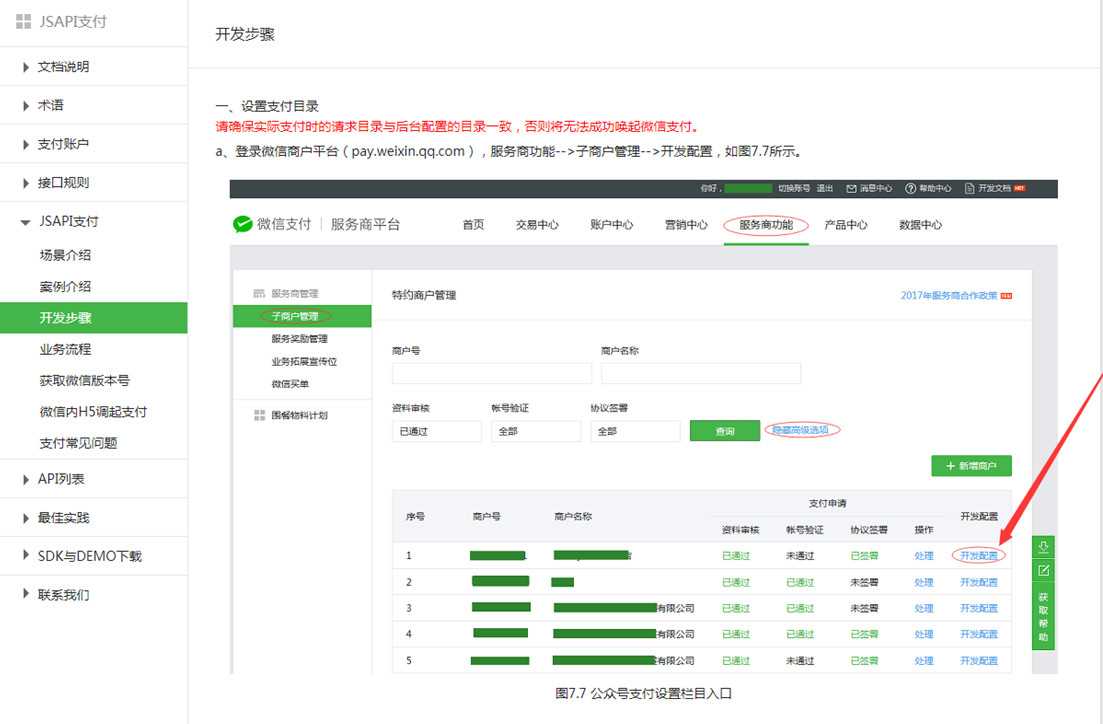Collapse the JSAPI支付 section in the sidebar tree
The height and width of the screenshot is (724, 1103).
pyautogui.click(x=26, y=222)
